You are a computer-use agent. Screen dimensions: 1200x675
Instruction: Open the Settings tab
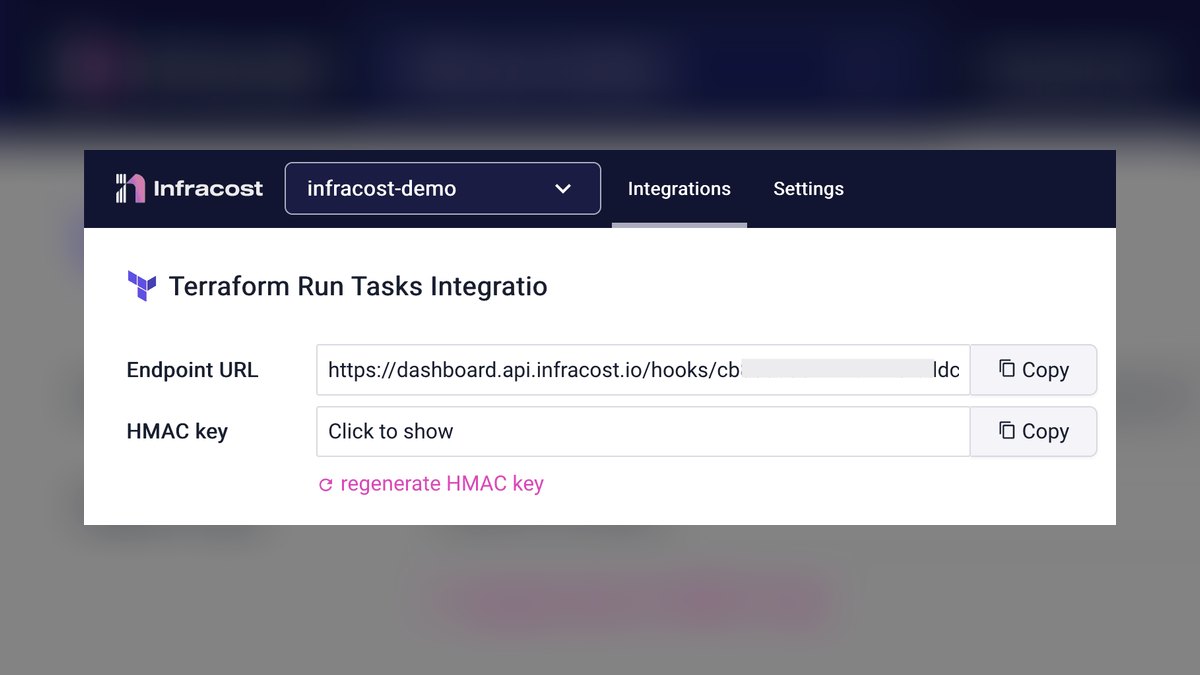(808, 189)
